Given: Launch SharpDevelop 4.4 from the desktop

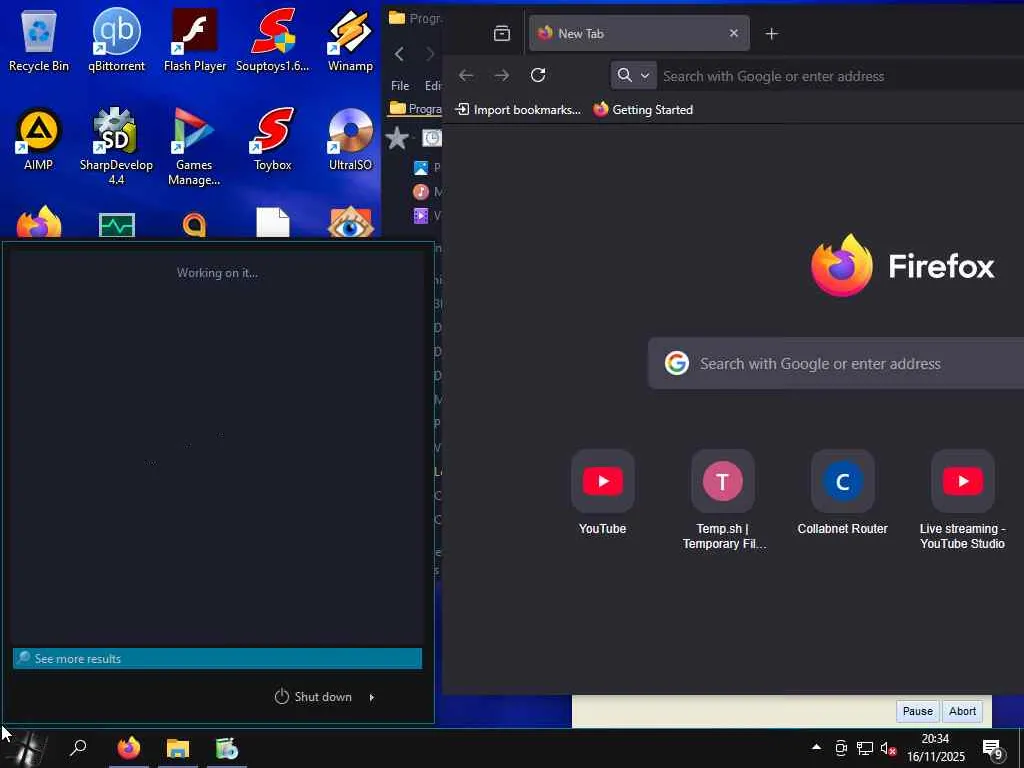Looking at the screenshot, I should click(x=116, y=146).
